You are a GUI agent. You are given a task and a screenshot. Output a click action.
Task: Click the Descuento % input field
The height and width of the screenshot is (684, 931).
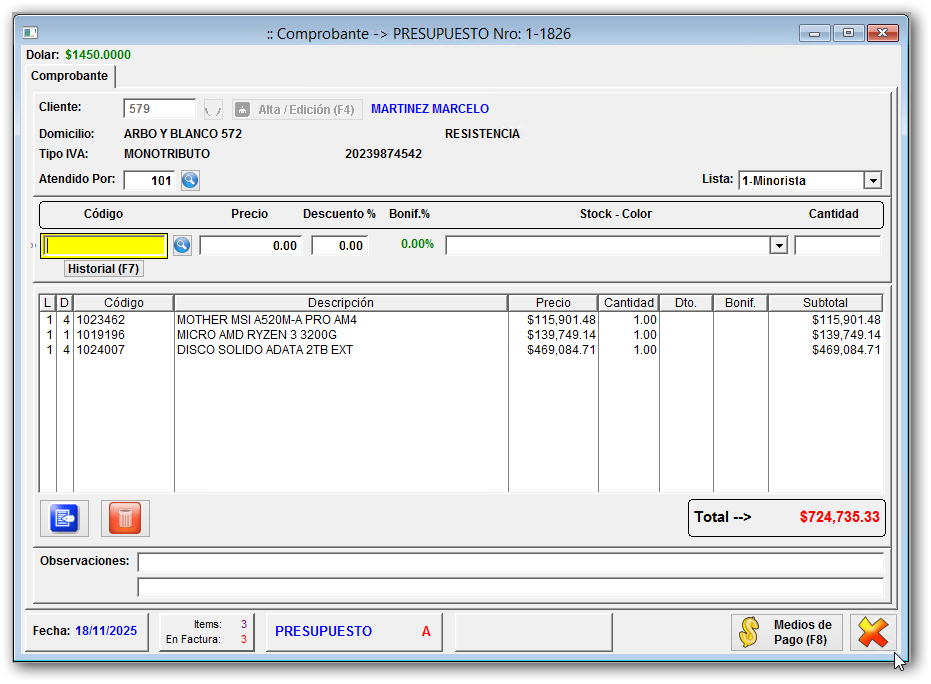pyautogui.click(x=340, y=246)
